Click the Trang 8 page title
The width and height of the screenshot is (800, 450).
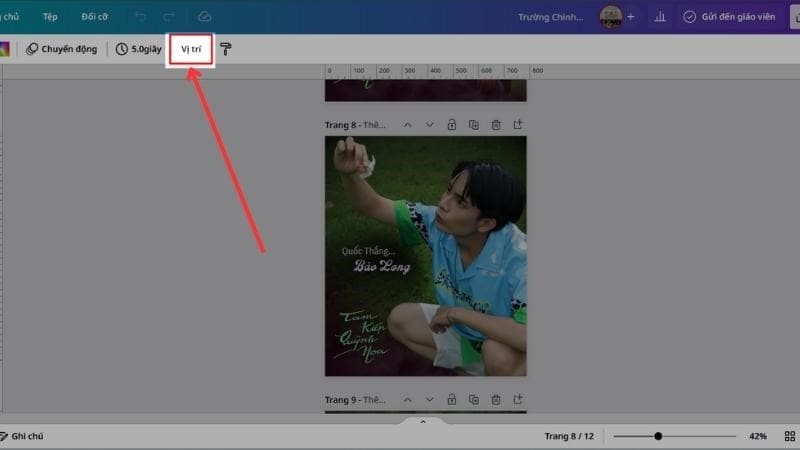tap(355, 125)
